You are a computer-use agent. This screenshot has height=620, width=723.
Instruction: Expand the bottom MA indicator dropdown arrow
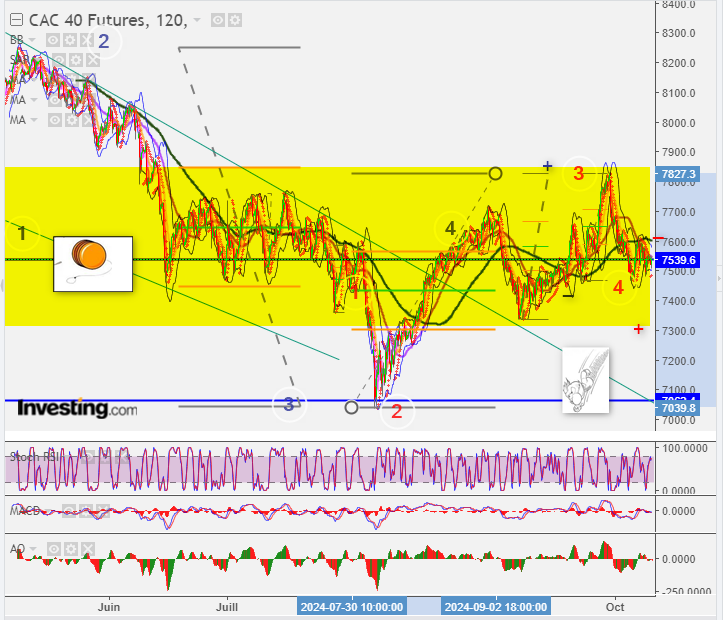coord(34,120)
